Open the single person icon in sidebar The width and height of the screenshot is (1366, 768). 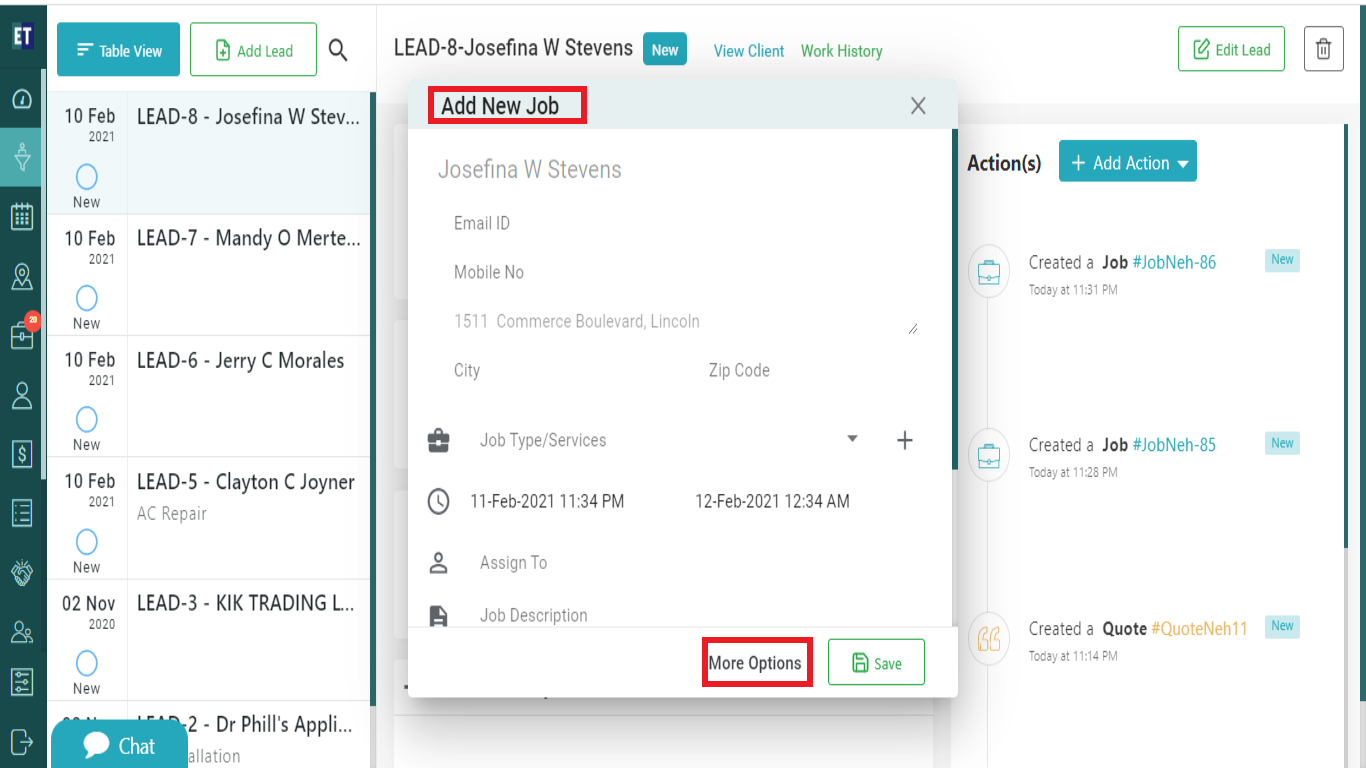click(x=22, y=395)
